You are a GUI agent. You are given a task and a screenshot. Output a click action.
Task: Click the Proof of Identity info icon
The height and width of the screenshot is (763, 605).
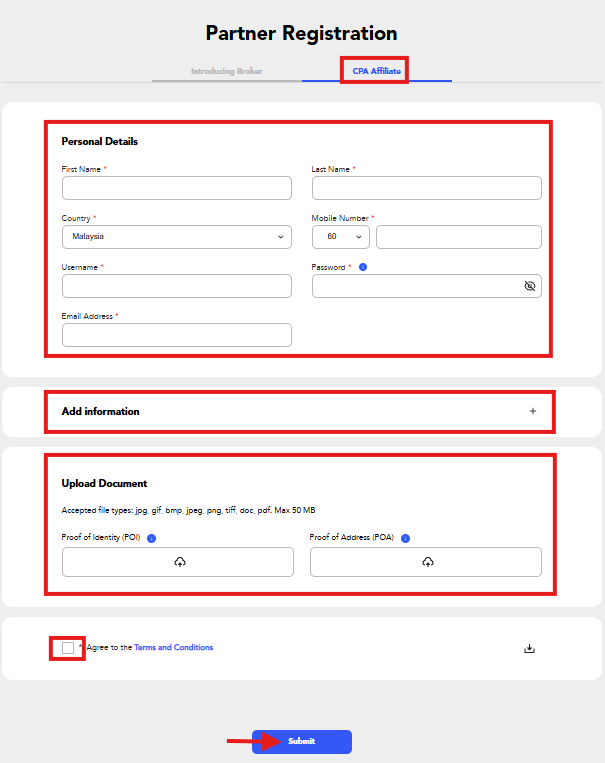151,538
